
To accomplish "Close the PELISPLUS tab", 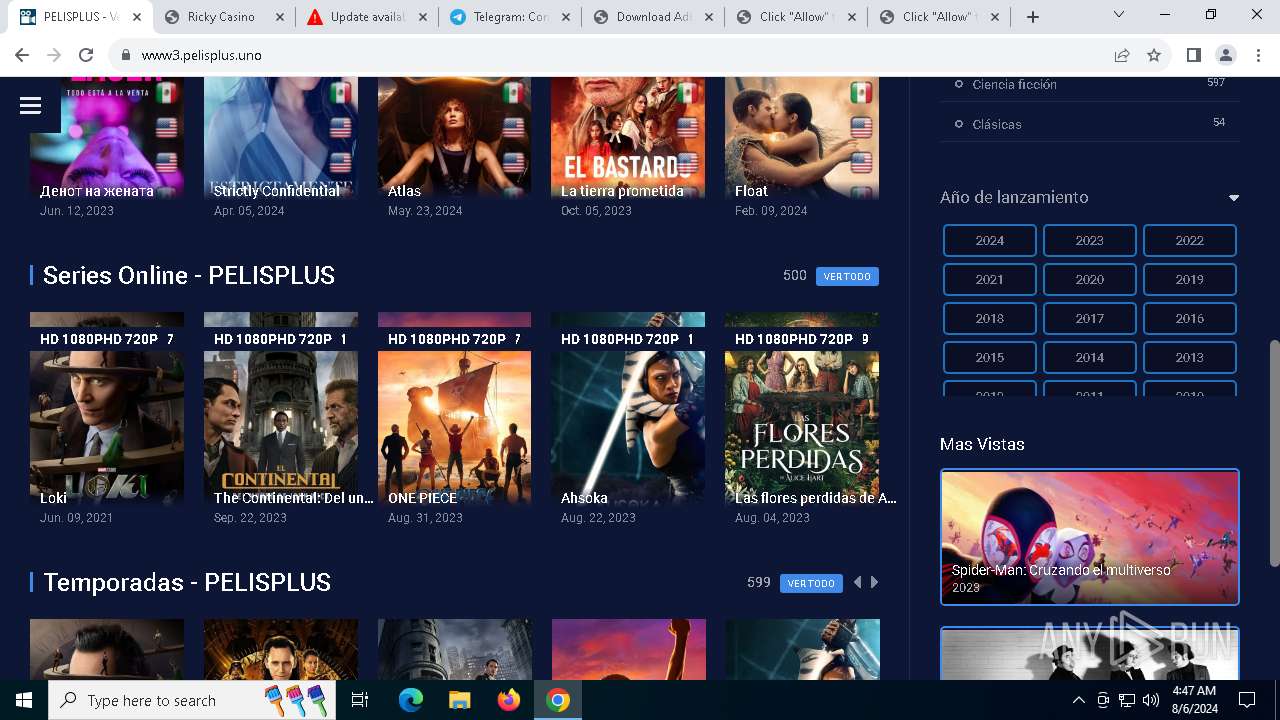I will click(137, 17).
